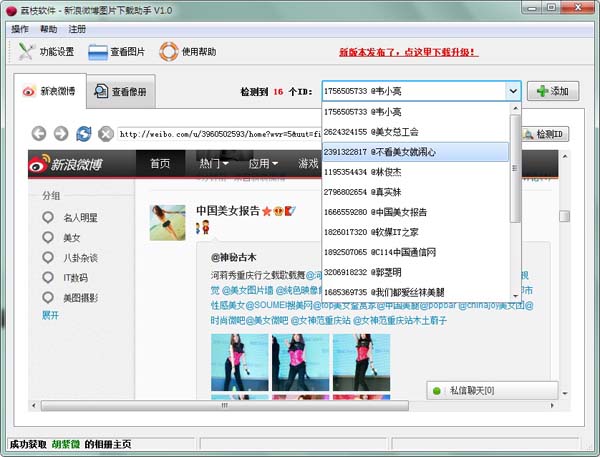Refresh the embedded Weibo page
Image resolution: width=600 pixels, height=457 pixels.
(x=83, y=133)
